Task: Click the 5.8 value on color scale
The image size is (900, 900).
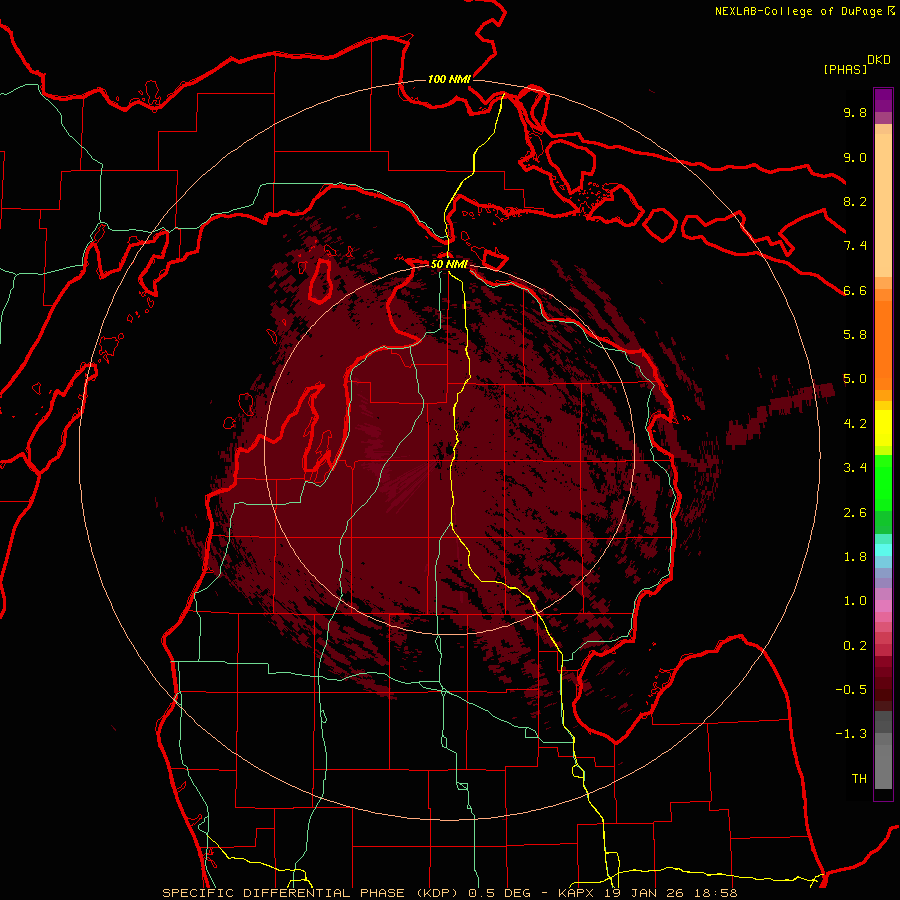Action: point(855,335)
